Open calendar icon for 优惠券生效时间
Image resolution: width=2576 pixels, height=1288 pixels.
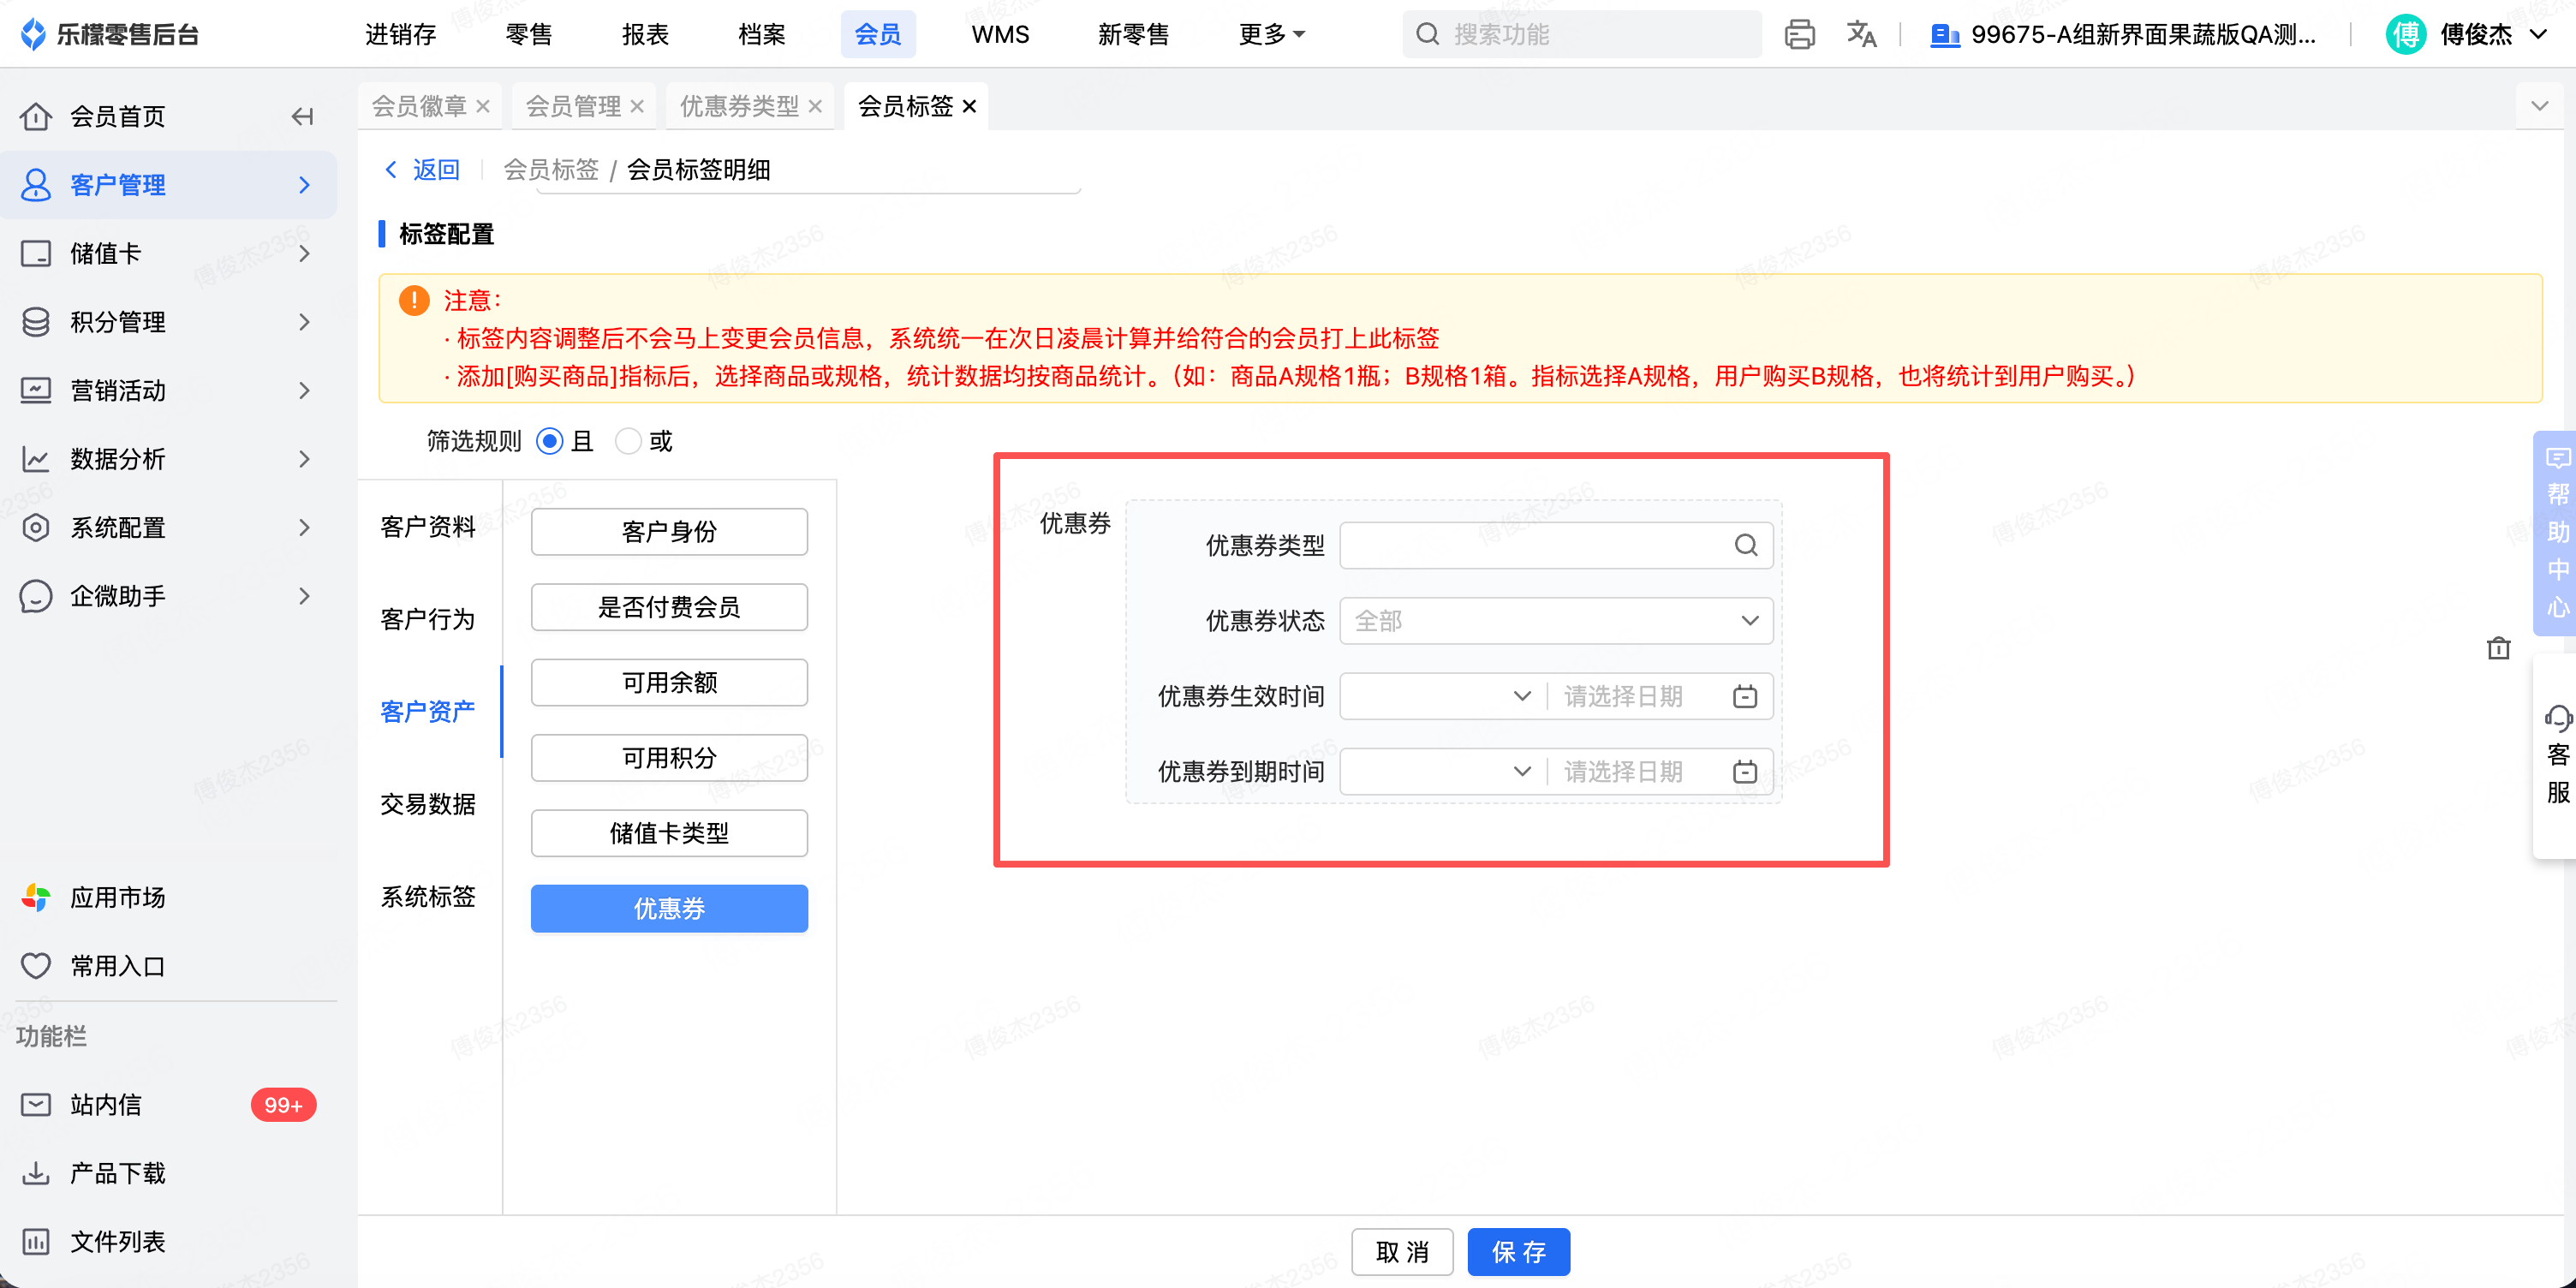[1744, 696]
